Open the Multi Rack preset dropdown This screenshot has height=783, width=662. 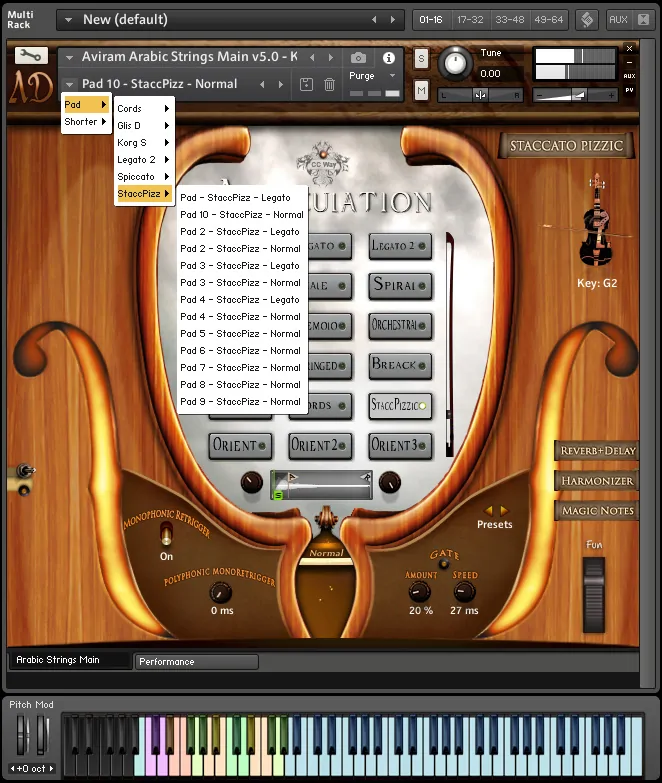[68, 19]
